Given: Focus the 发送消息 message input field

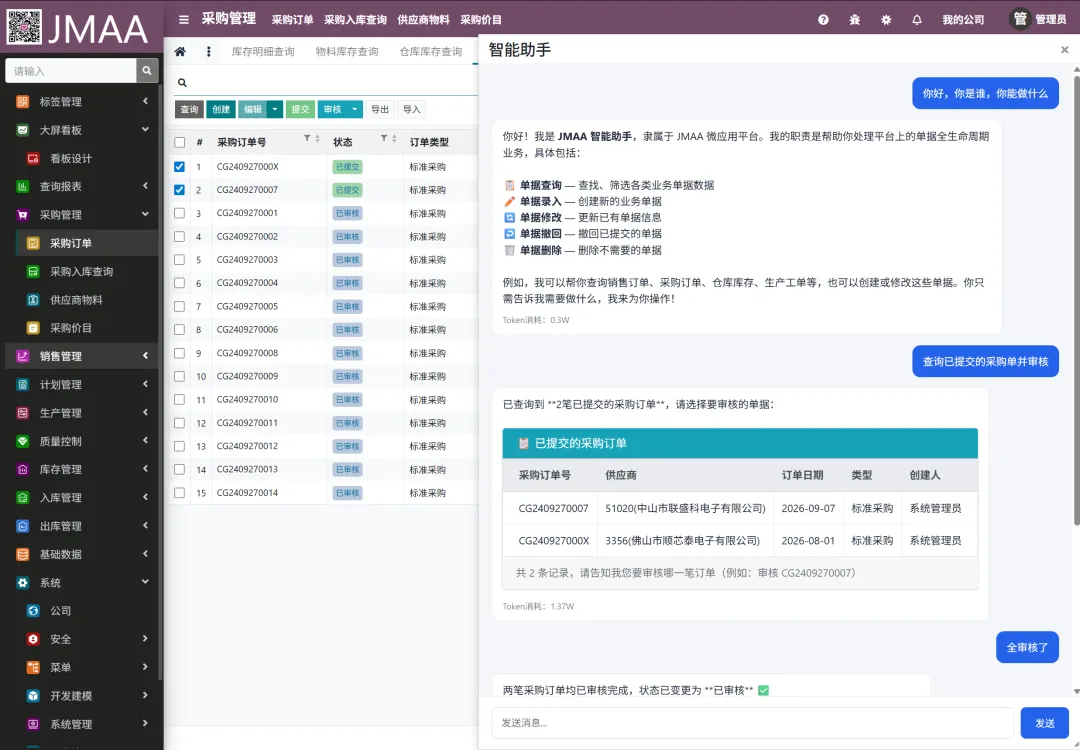Looking at the screenshot, I should point(753,722).
